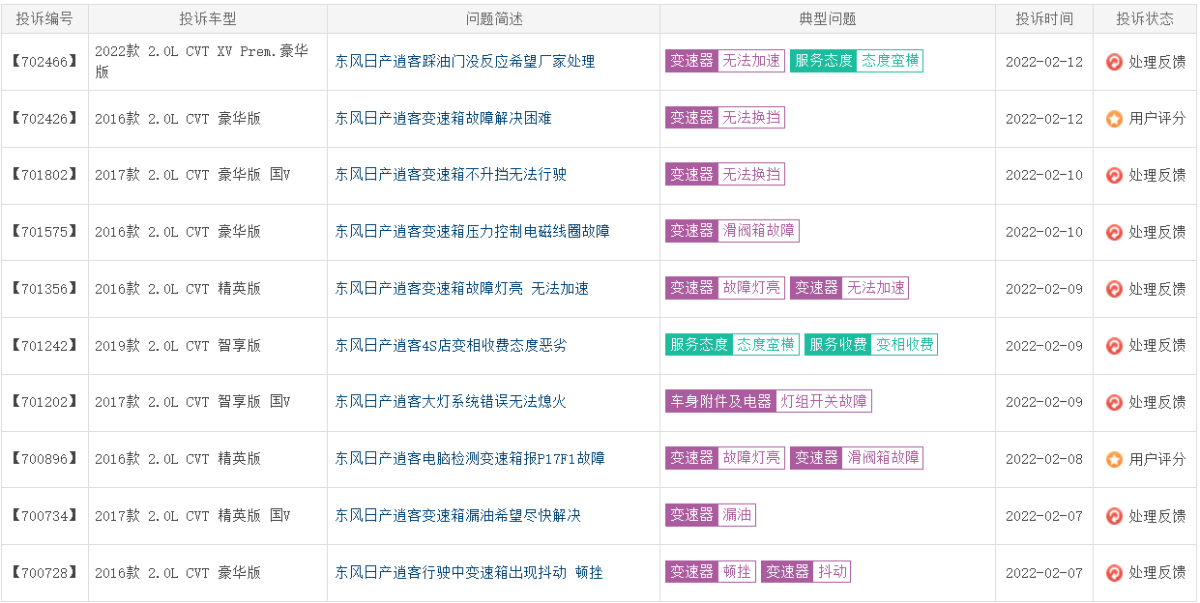
Task: Click status icon for complaint 702466
Action: pos(1114,61)
